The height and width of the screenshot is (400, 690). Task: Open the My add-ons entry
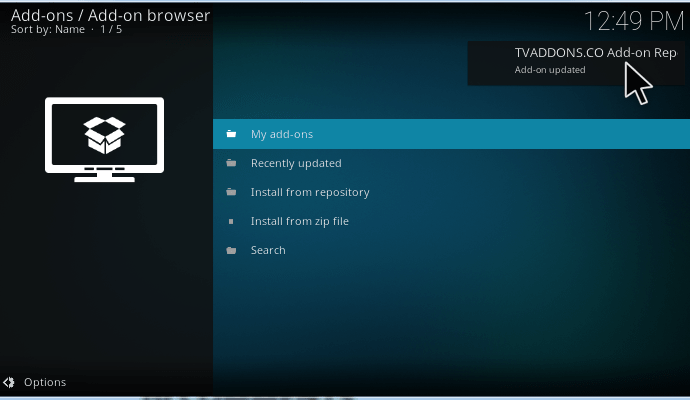click(x=451, y=134)
